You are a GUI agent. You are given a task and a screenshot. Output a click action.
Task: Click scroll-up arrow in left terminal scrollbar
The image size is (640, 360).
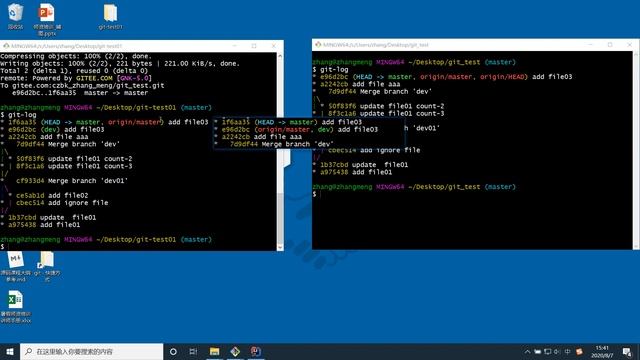(x=280, y=56)
